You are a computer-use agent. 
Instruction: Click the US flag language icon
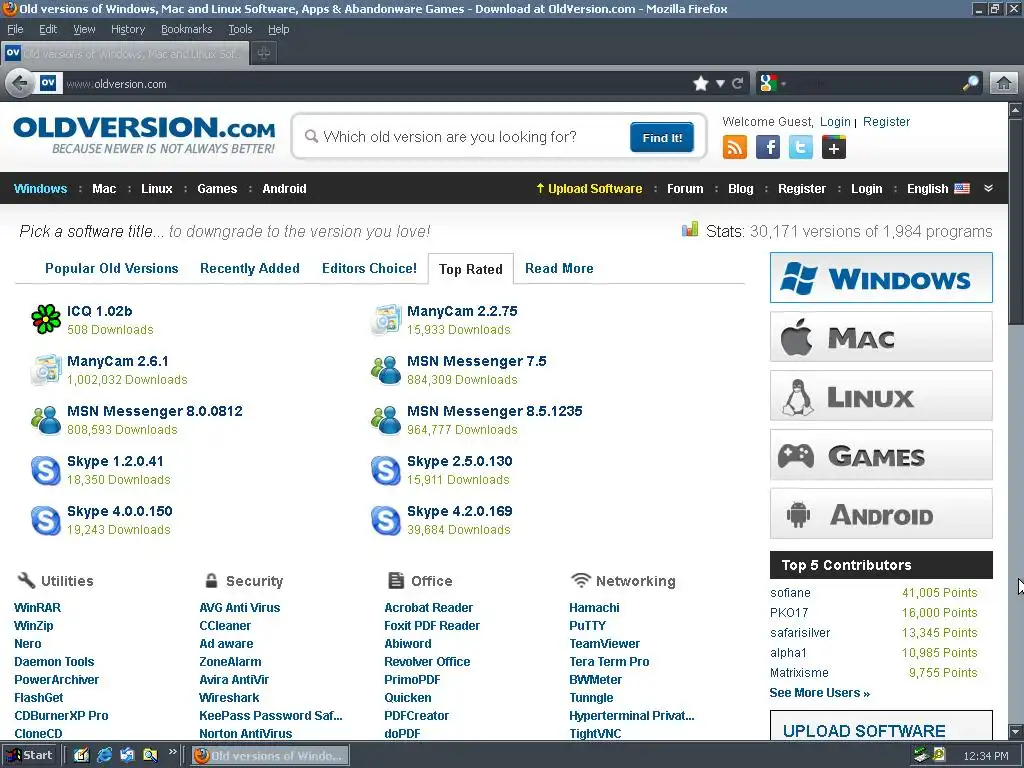coord(961,188)
